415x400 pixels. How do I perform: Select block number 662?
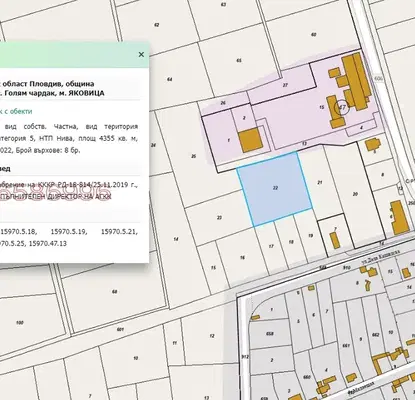point(375,334)
